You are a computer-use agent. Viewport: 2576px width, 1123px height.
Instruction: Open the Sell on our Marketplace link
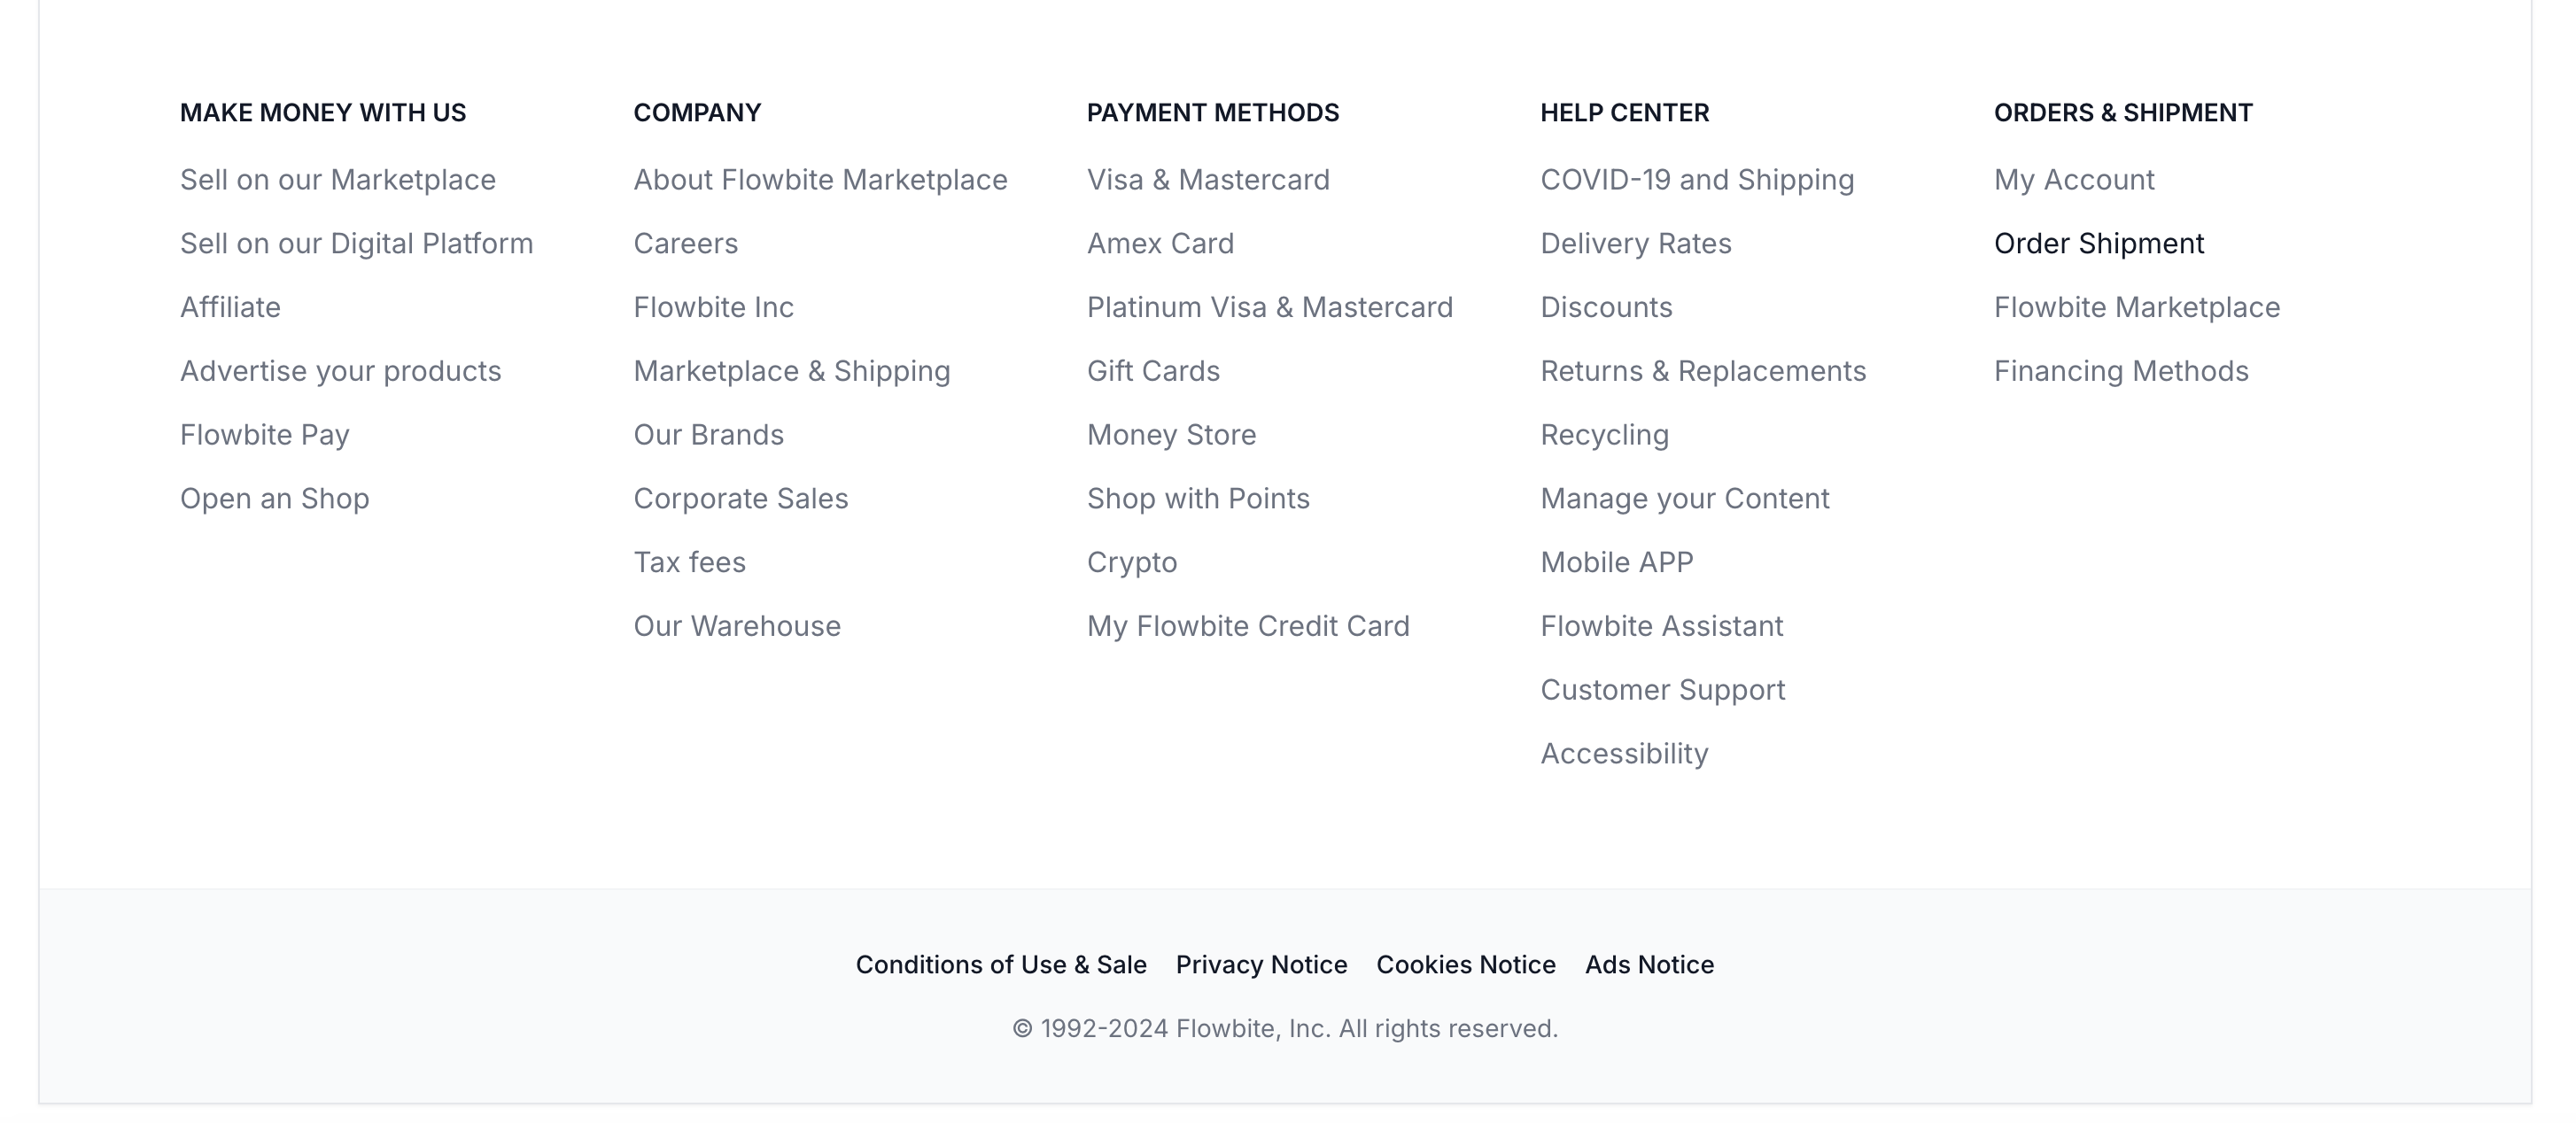[337, 180]
